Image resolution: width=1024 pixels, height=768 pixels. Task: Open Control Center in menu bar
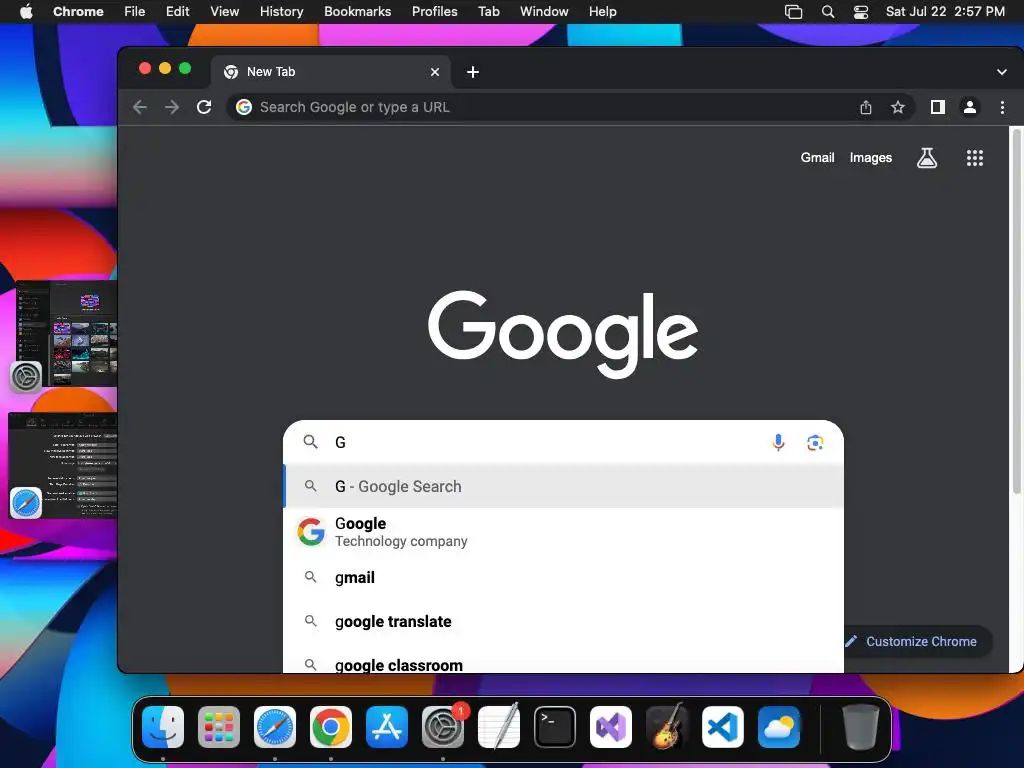(861, 12)
